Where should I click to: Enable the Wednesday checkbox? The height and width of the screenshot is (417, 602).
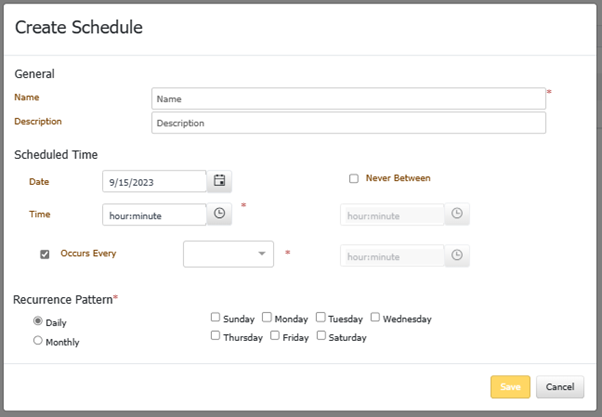point(375,318)
